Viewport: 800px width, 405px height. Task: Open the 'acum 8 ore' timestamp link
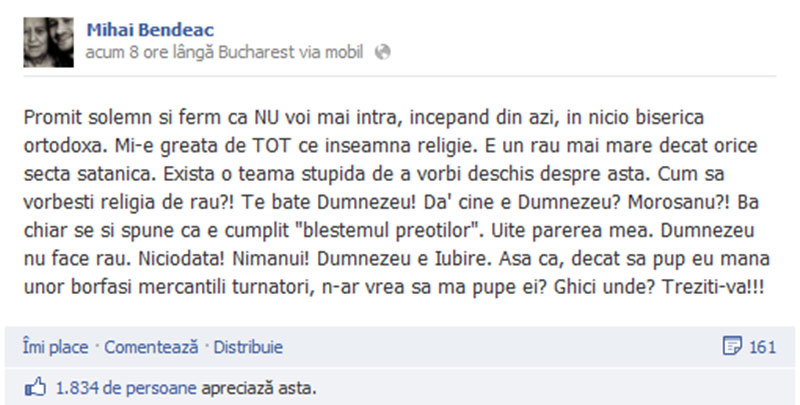(122, 52)
